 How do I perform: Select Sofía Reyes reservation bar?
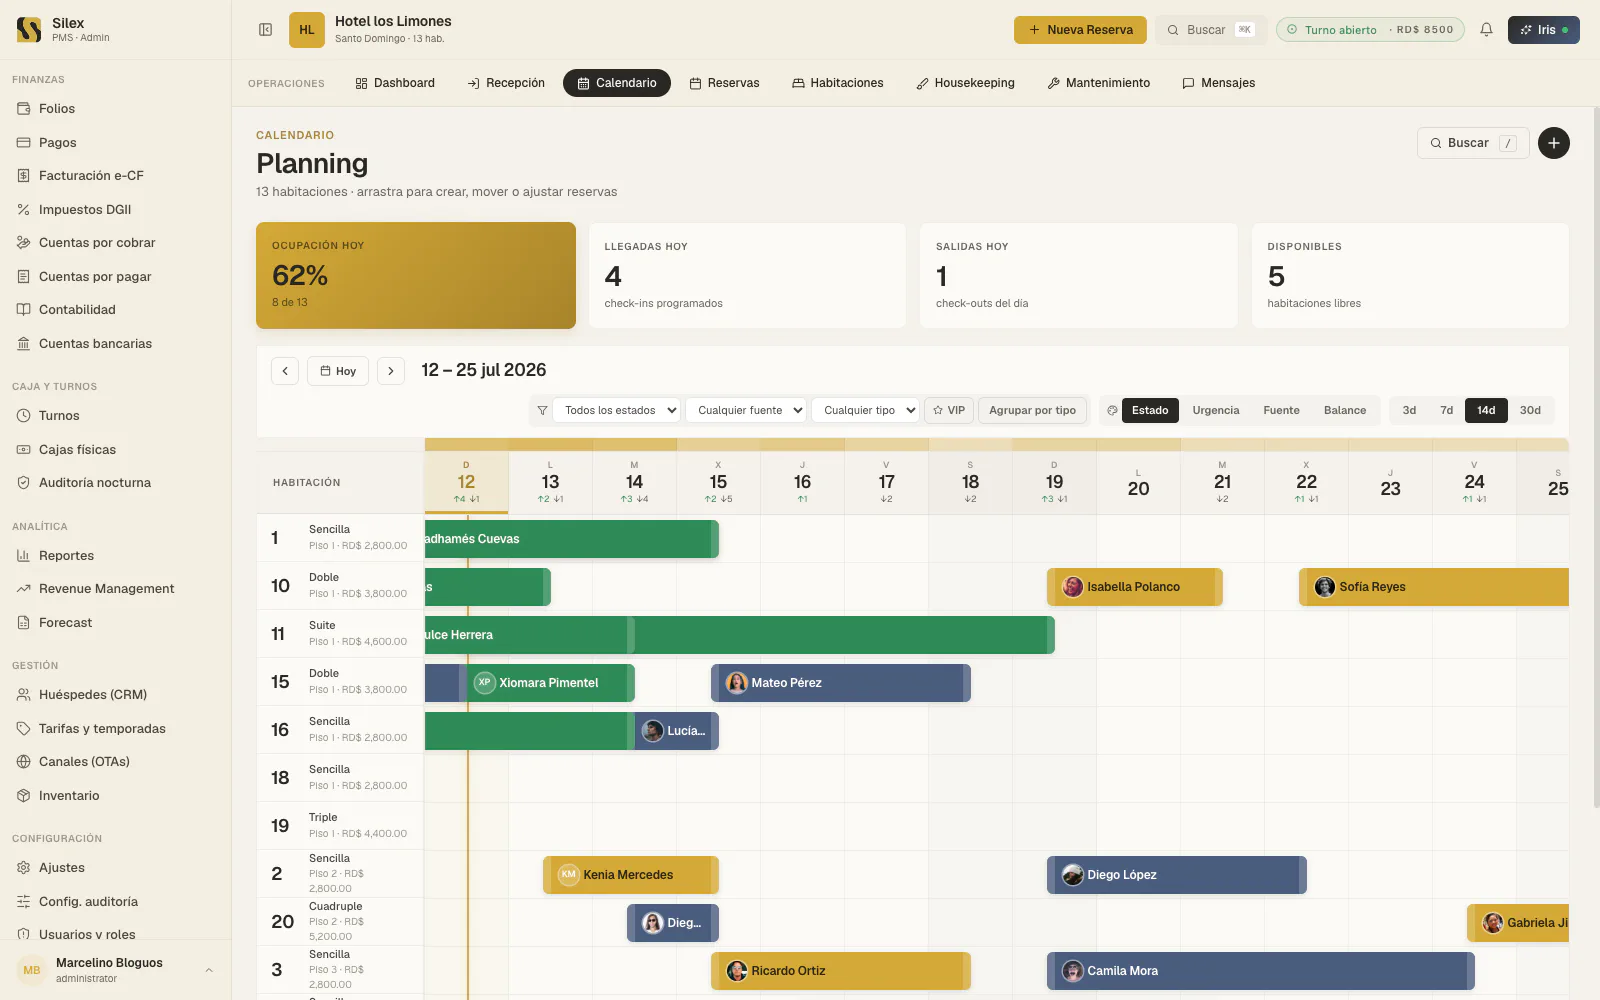(x=1434, y=587)
